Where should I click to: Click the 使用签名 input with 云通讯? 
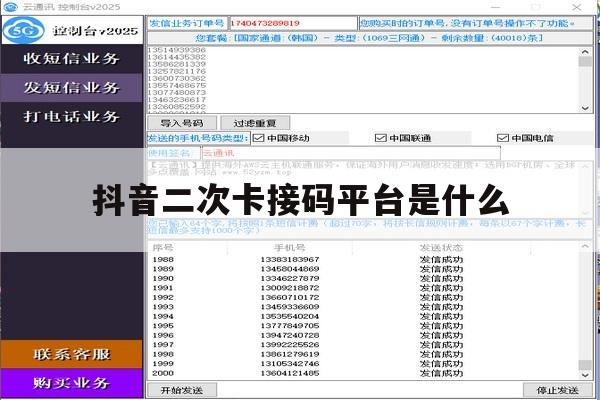(x=351, y=153)
